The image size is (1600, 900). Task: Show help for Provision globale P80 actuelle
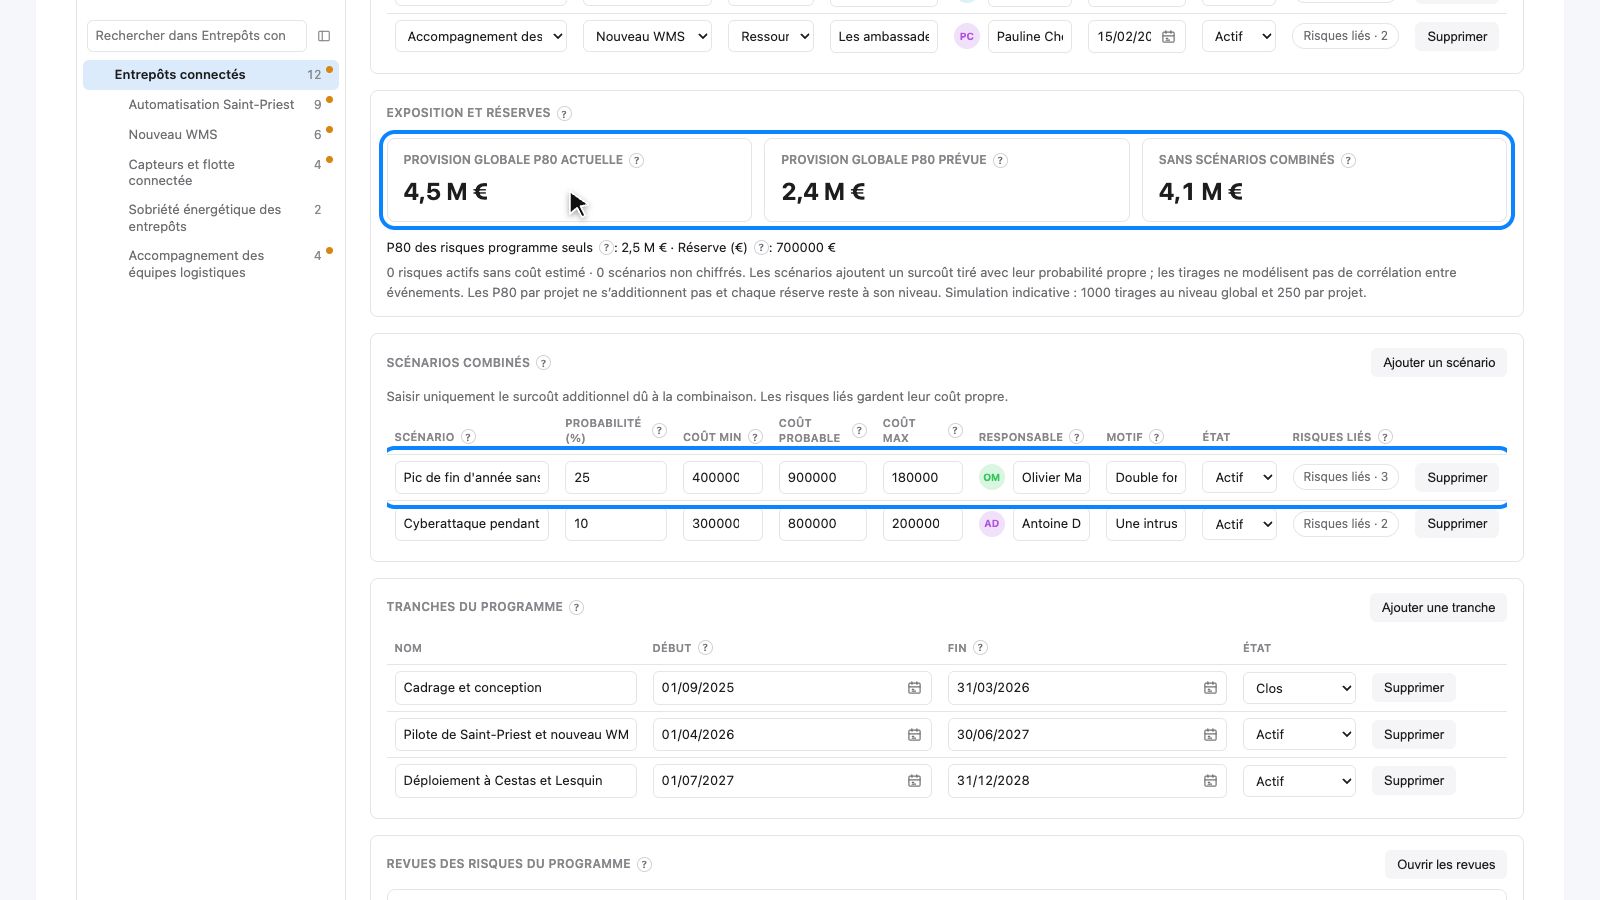pyautogui.click(x=637, y=160)
